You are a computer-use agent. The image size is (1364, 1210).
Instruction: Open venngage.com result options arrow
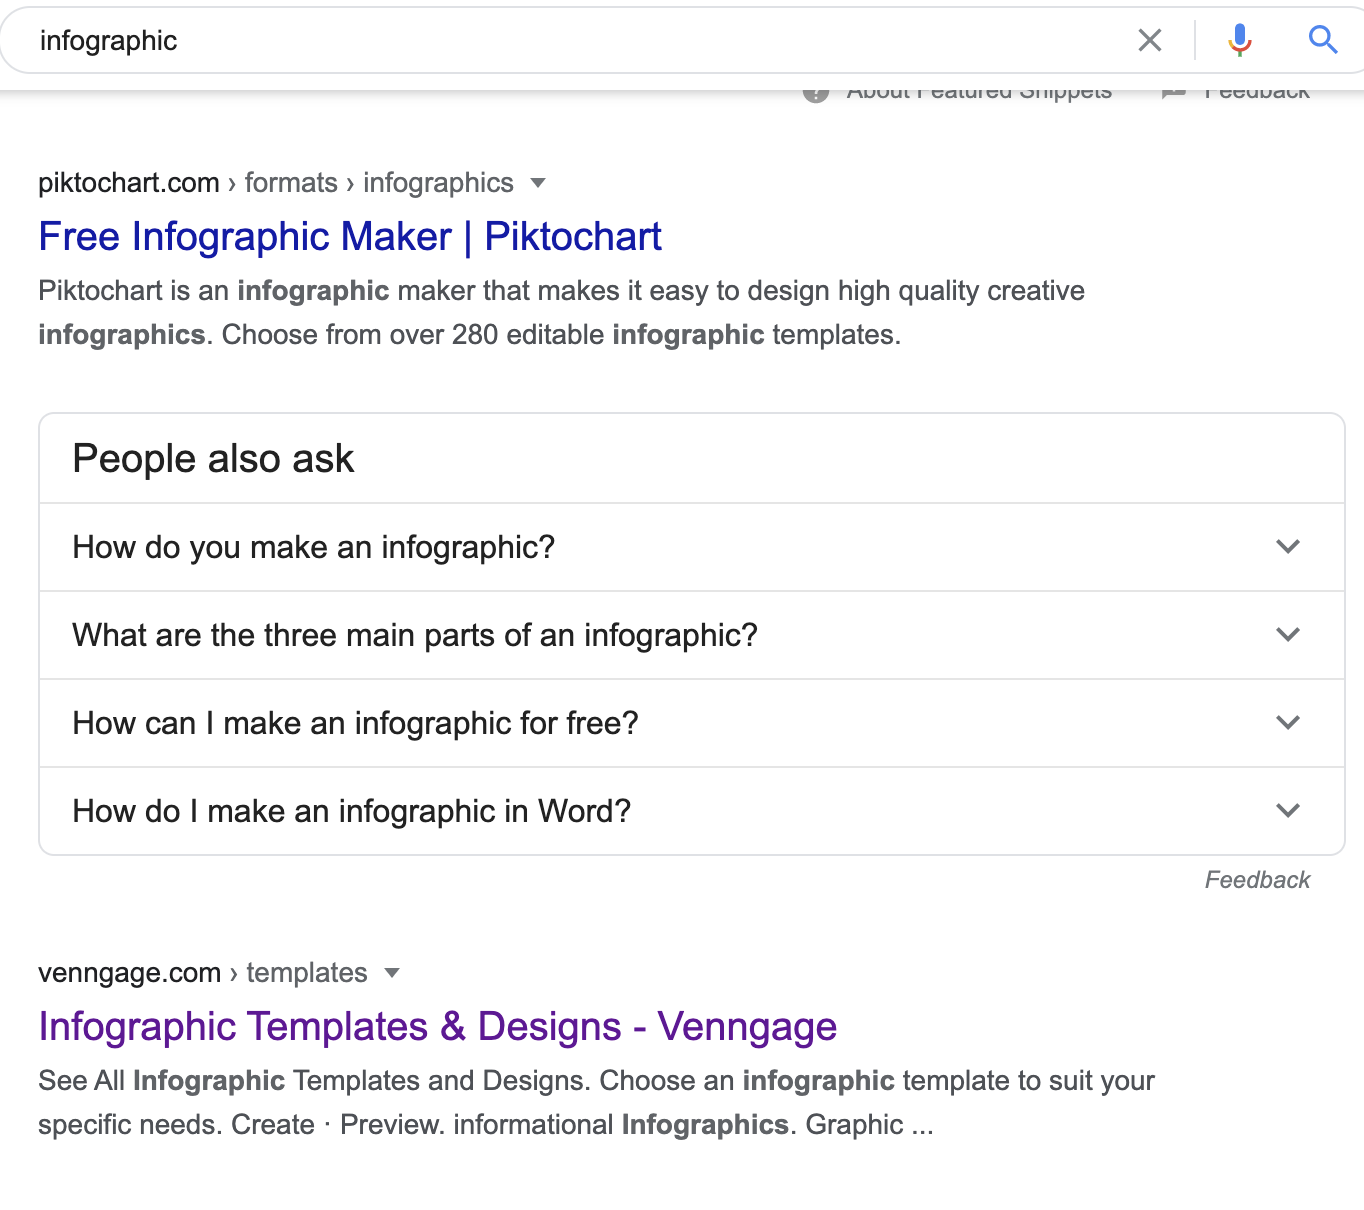(392, 973)
